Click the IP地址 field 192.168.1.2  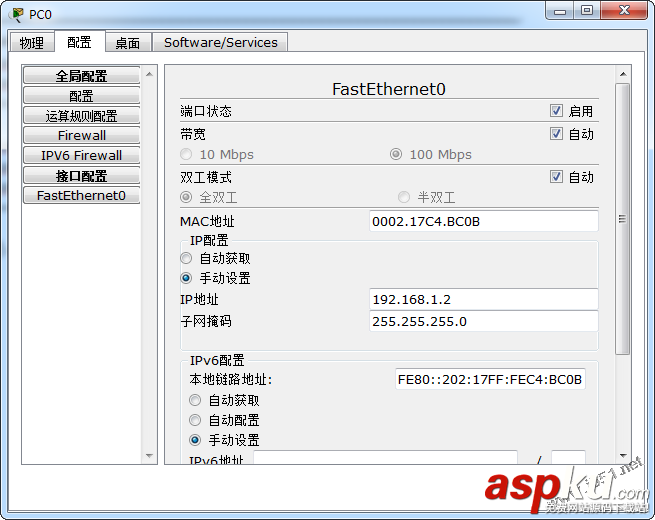pos(484,299)
